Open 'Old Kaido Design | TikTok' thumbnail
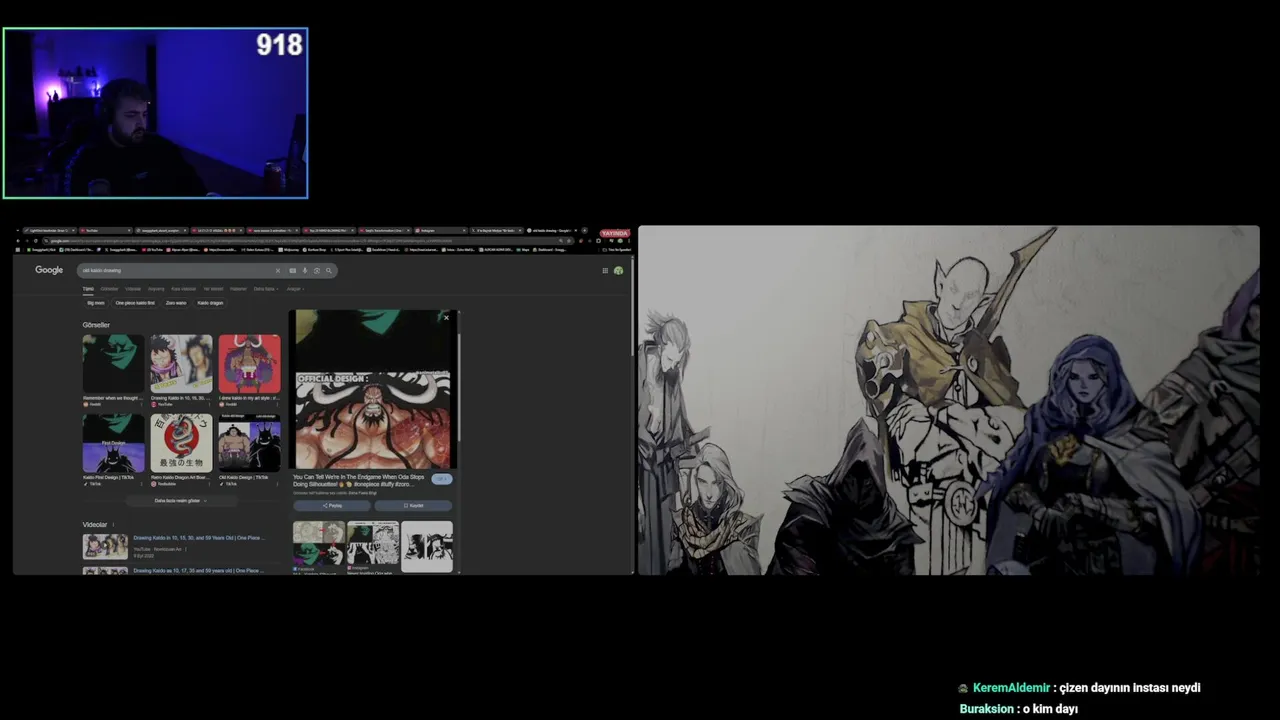The height and width of the screenshot is (720, 1280). click(249, 443)
